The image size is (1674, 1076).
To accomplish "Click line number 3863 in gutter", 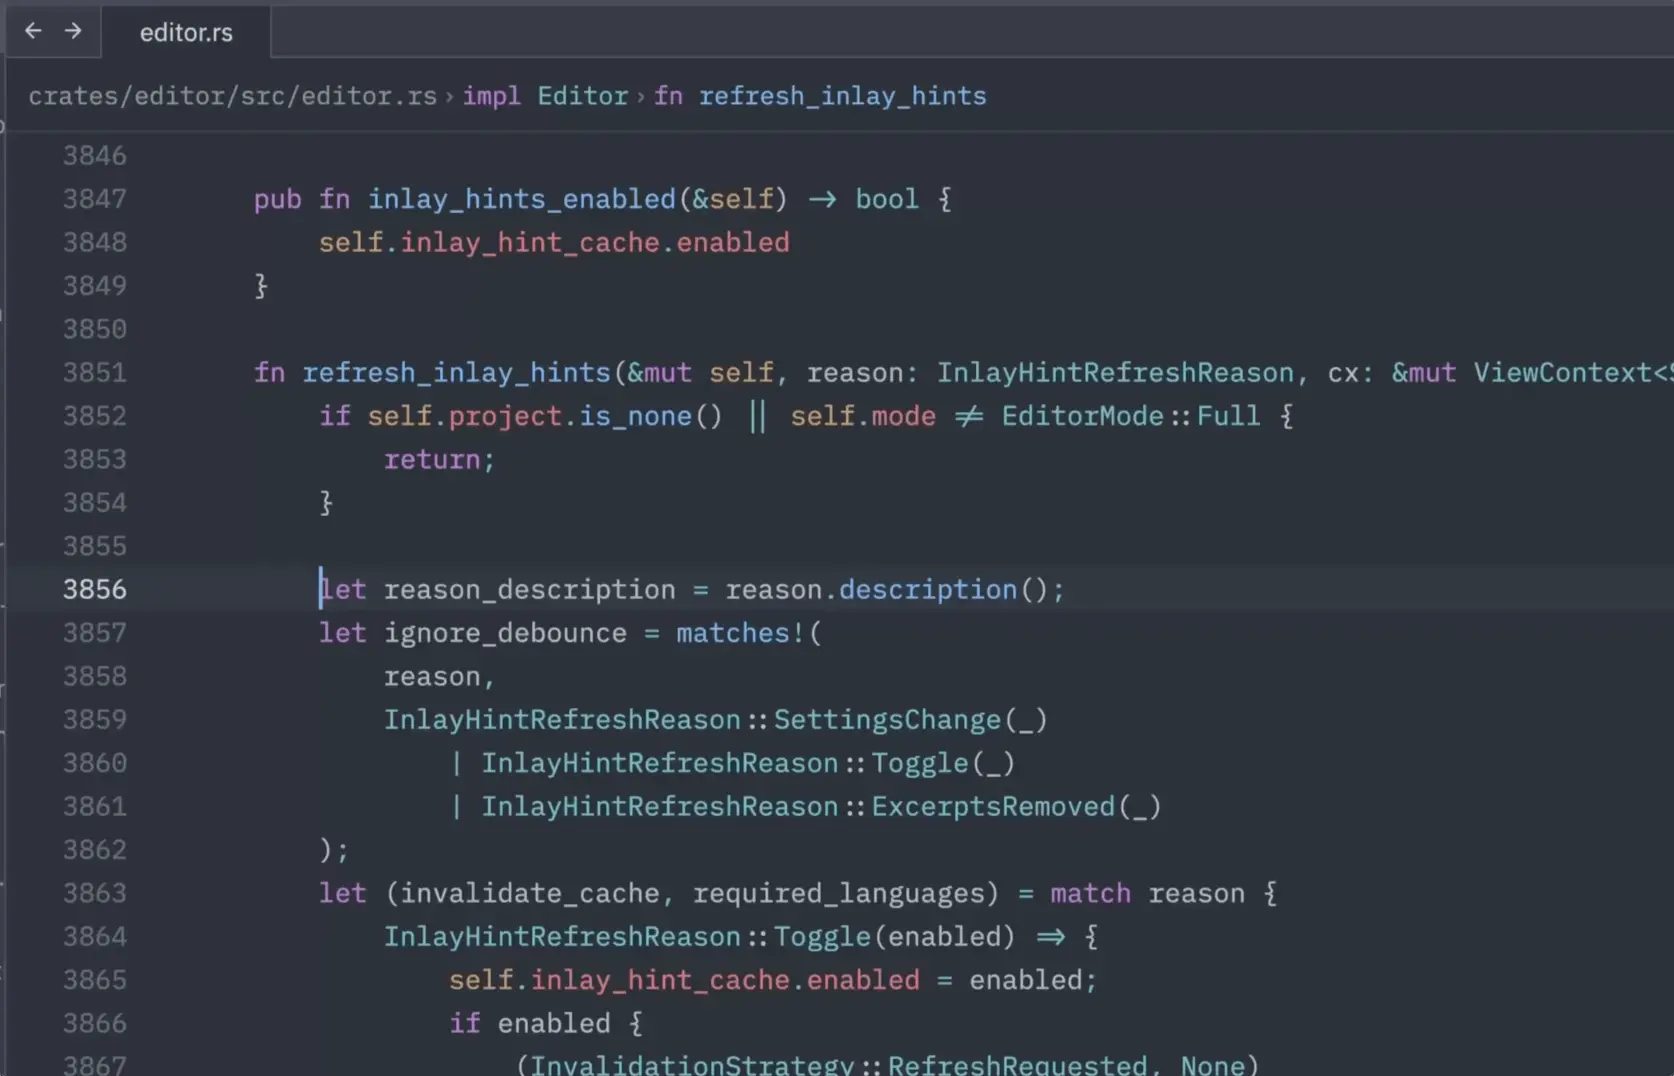I will tap(95, 893).
